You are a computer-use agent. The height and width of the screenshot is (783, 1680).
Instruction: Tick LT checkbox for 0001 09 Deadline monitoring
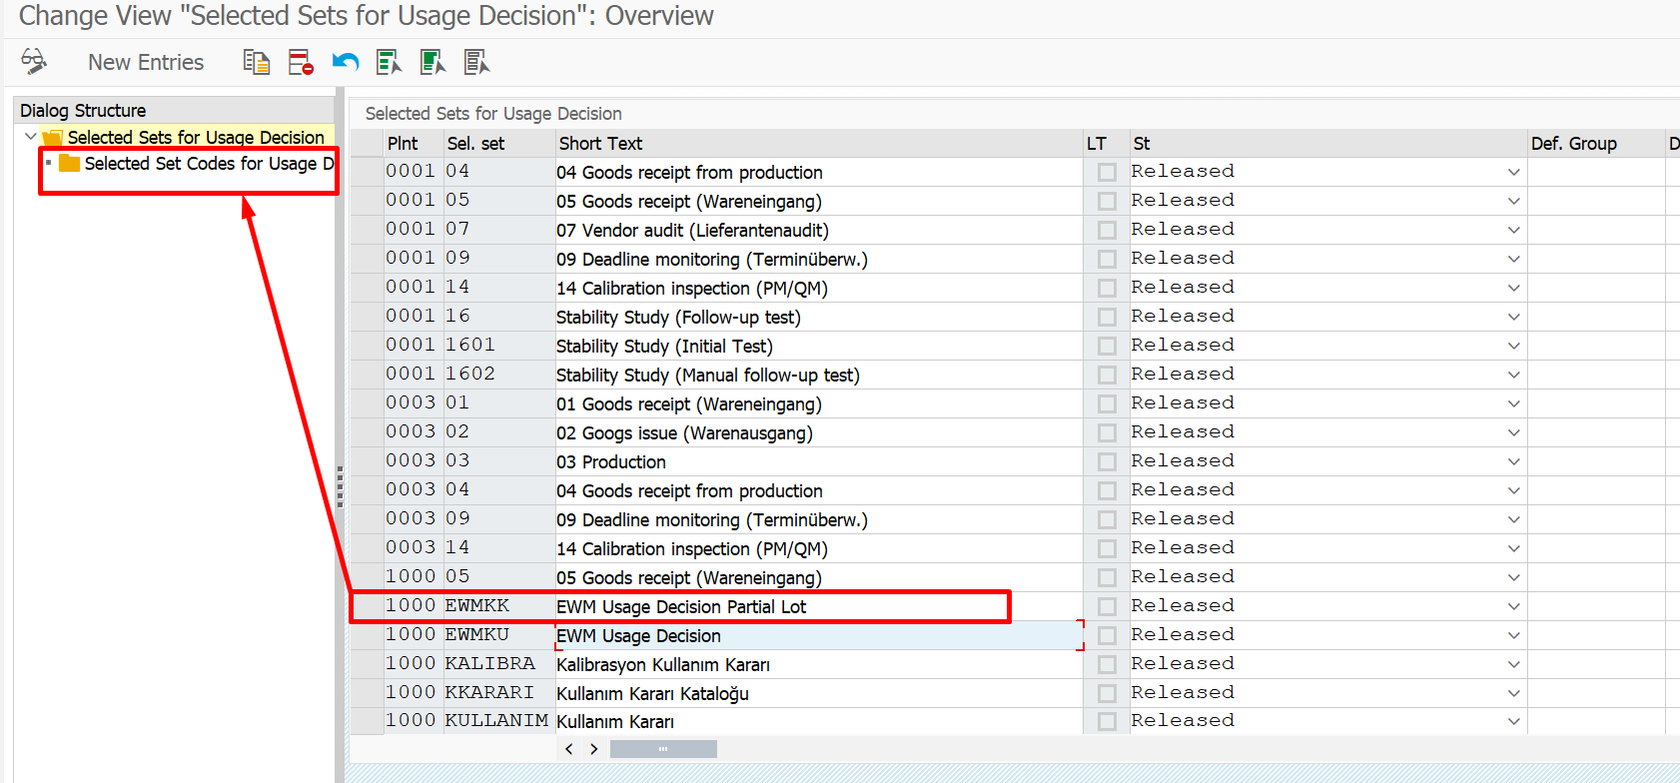1106,259
